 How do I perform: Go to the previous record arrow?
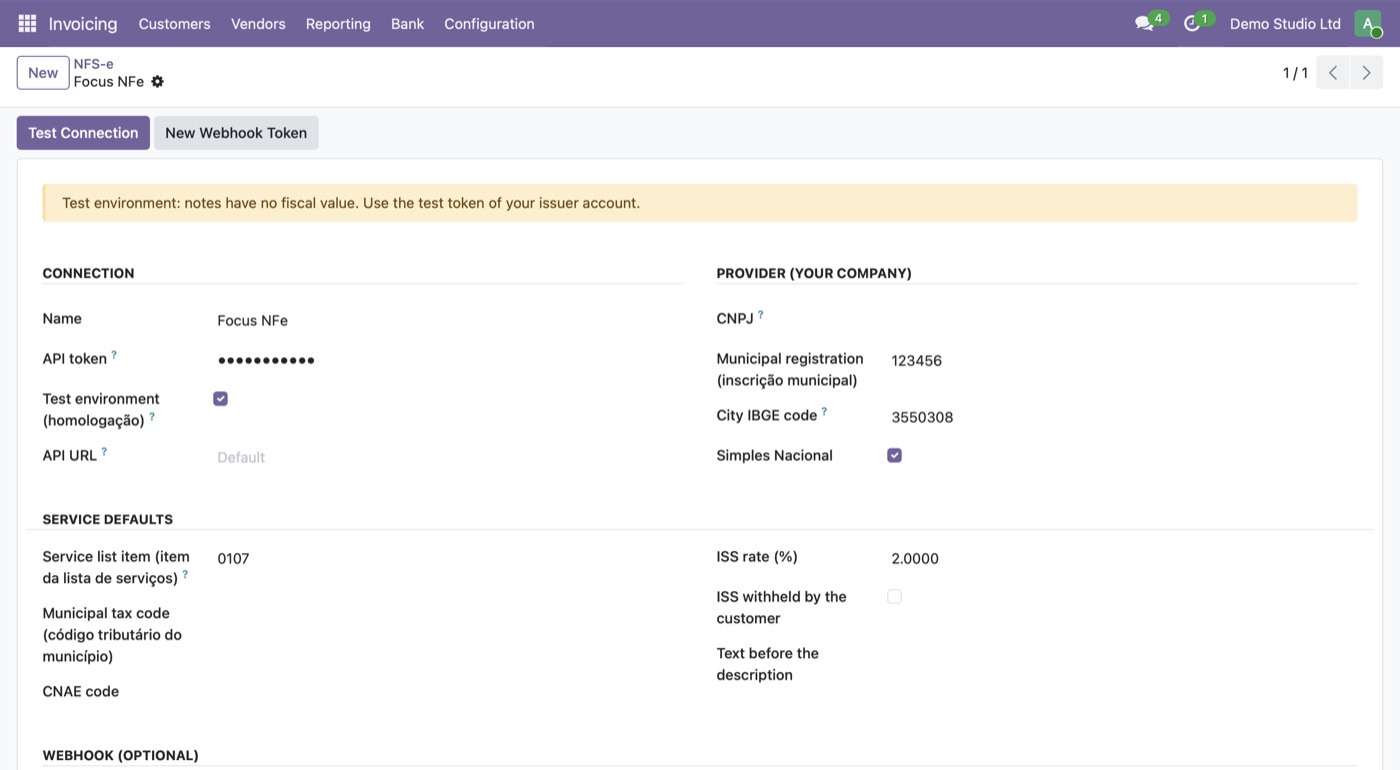1333,73
